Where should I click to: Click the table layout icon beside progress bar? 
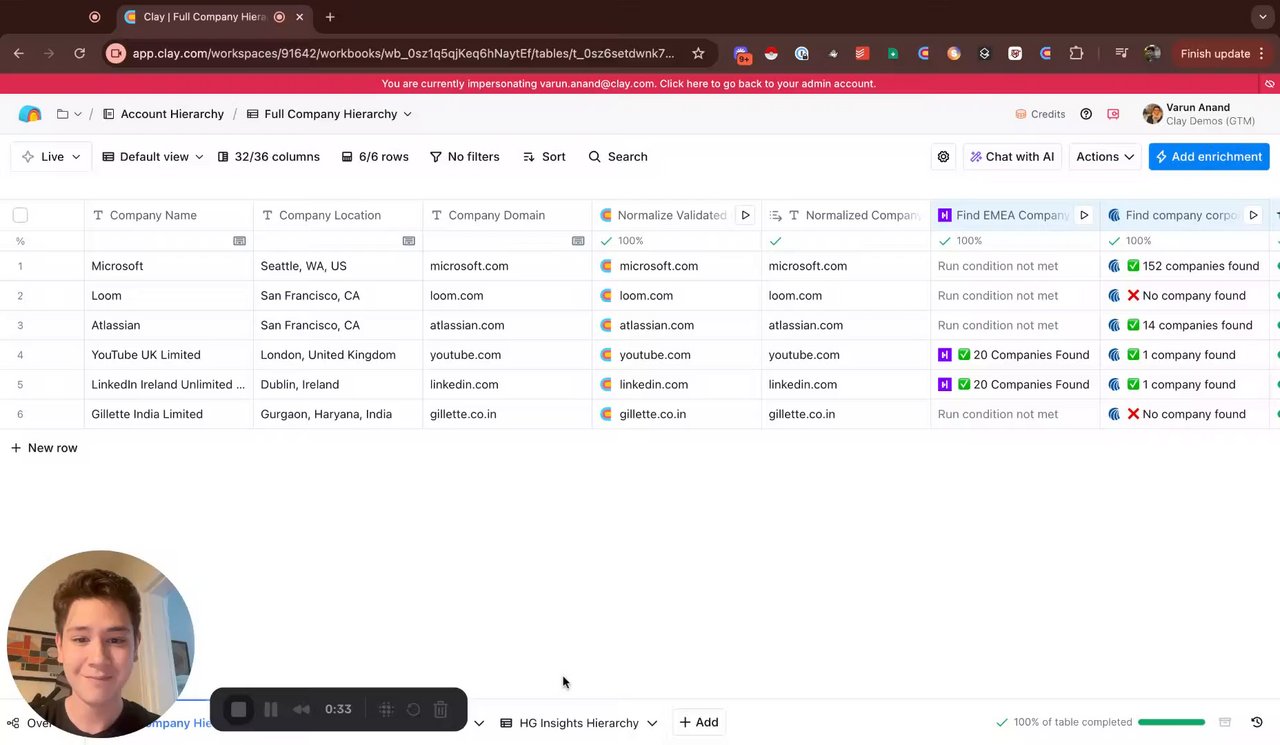point(1225,722)
